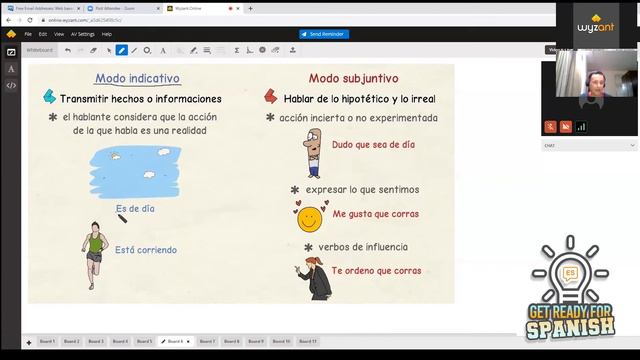Click the connection signal strength icon
Image resolution: width=640 pixels, height=360 pixels.
tap(581, 127)
